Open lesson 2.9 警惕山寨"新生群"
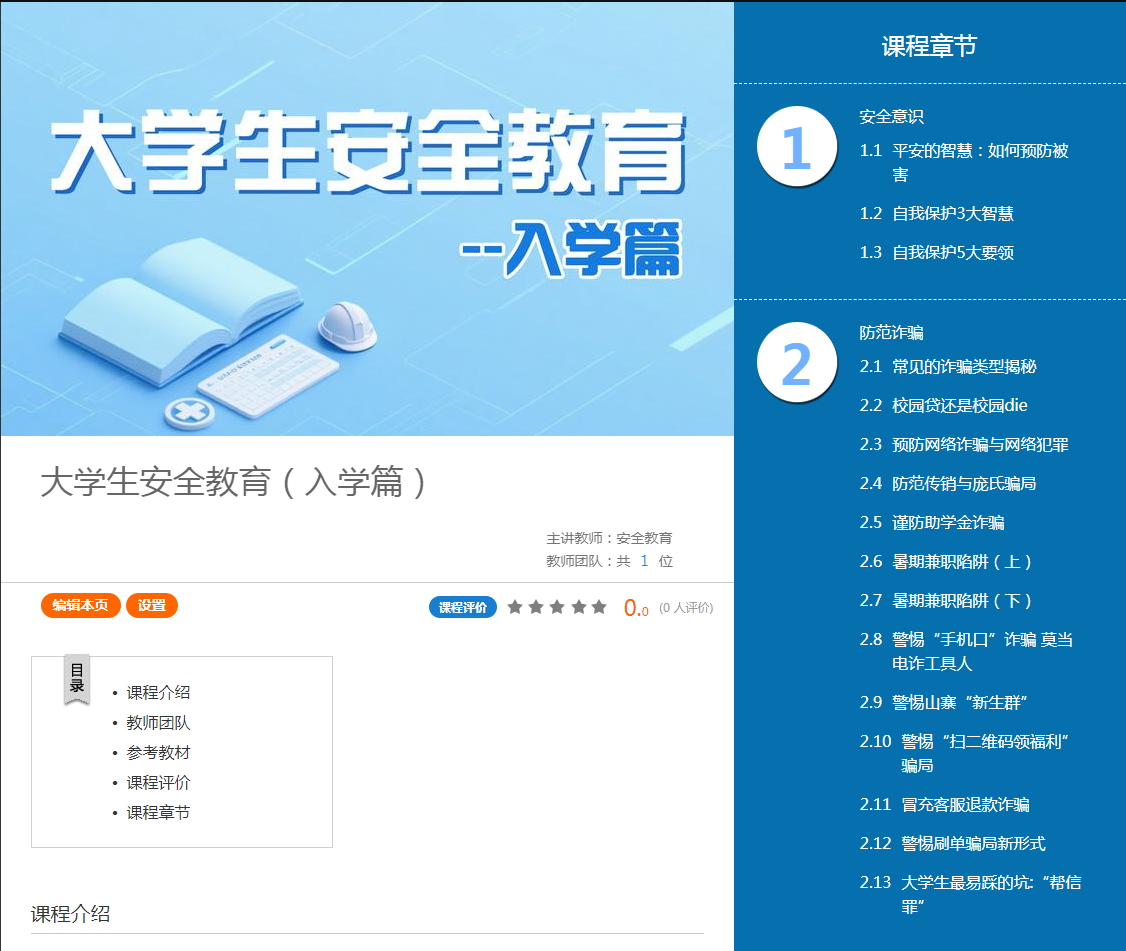The height and width of the screenshot is (951, 1126). (960, 702)
